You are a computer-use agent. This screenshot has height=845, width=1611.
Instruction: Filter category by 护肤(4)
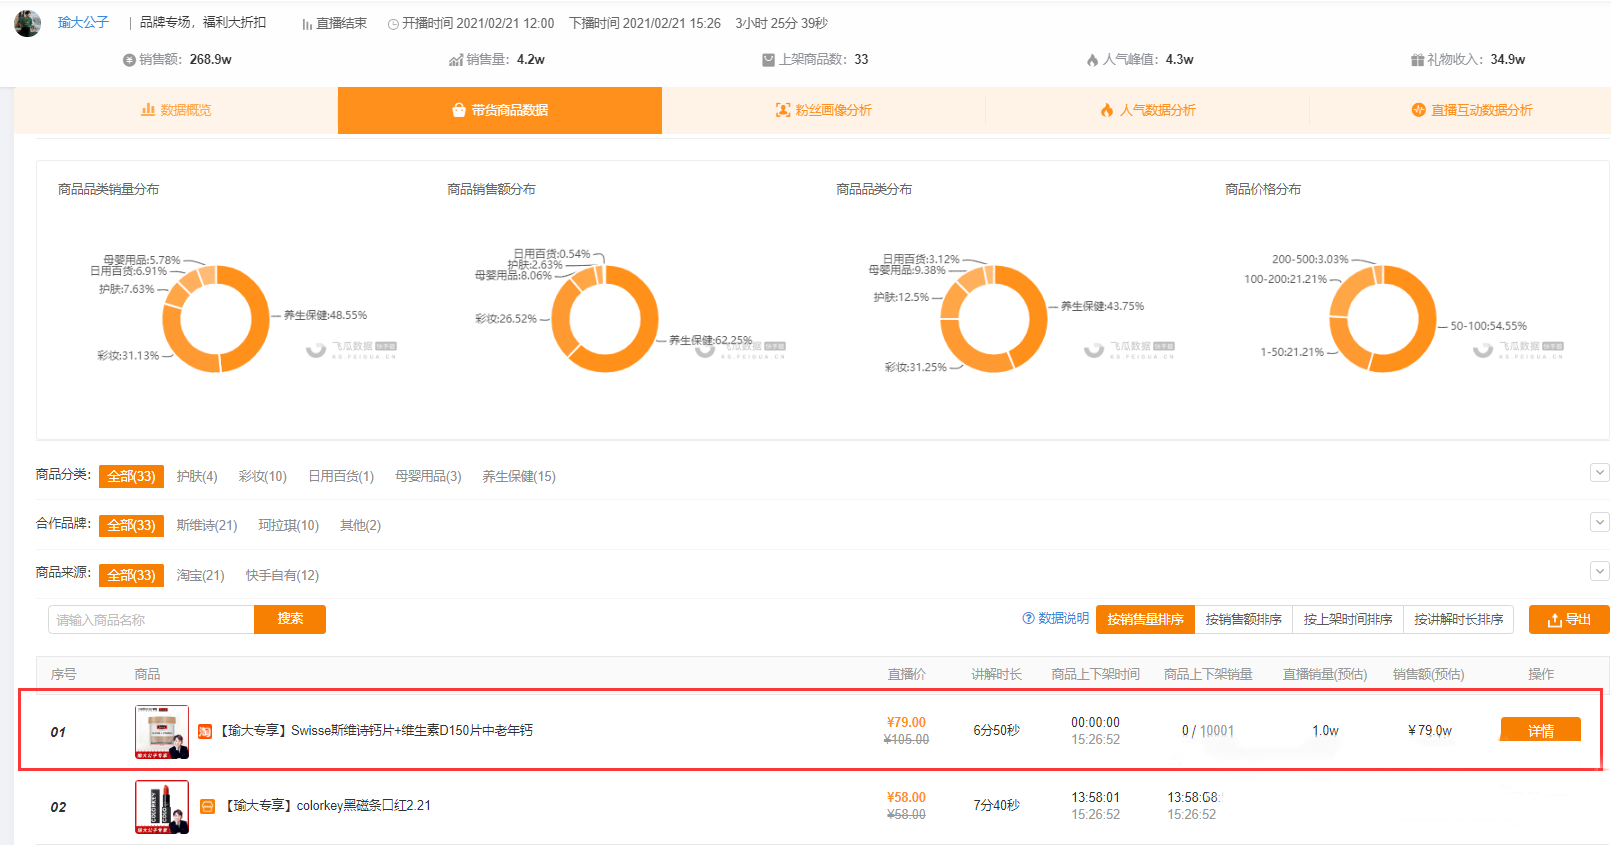click(x=197, y=476)
